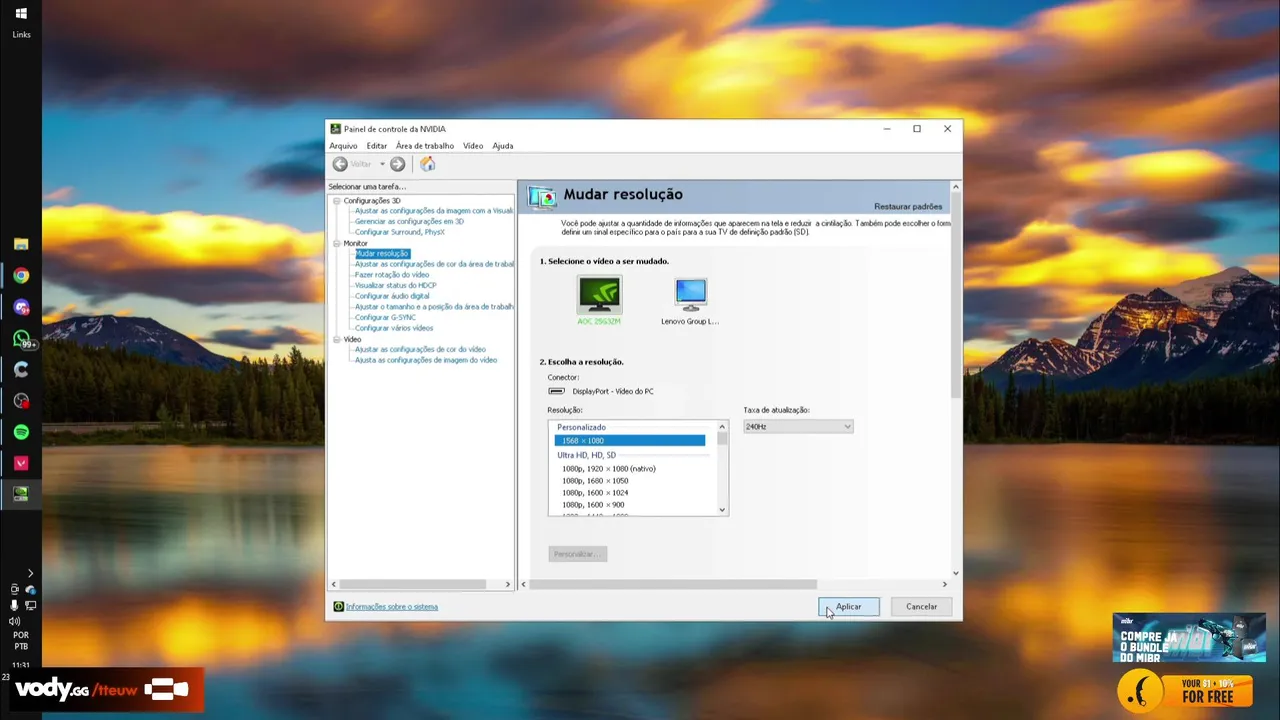
Task: Click the task pane horizontal scrollbar
Action: [412, 584]
